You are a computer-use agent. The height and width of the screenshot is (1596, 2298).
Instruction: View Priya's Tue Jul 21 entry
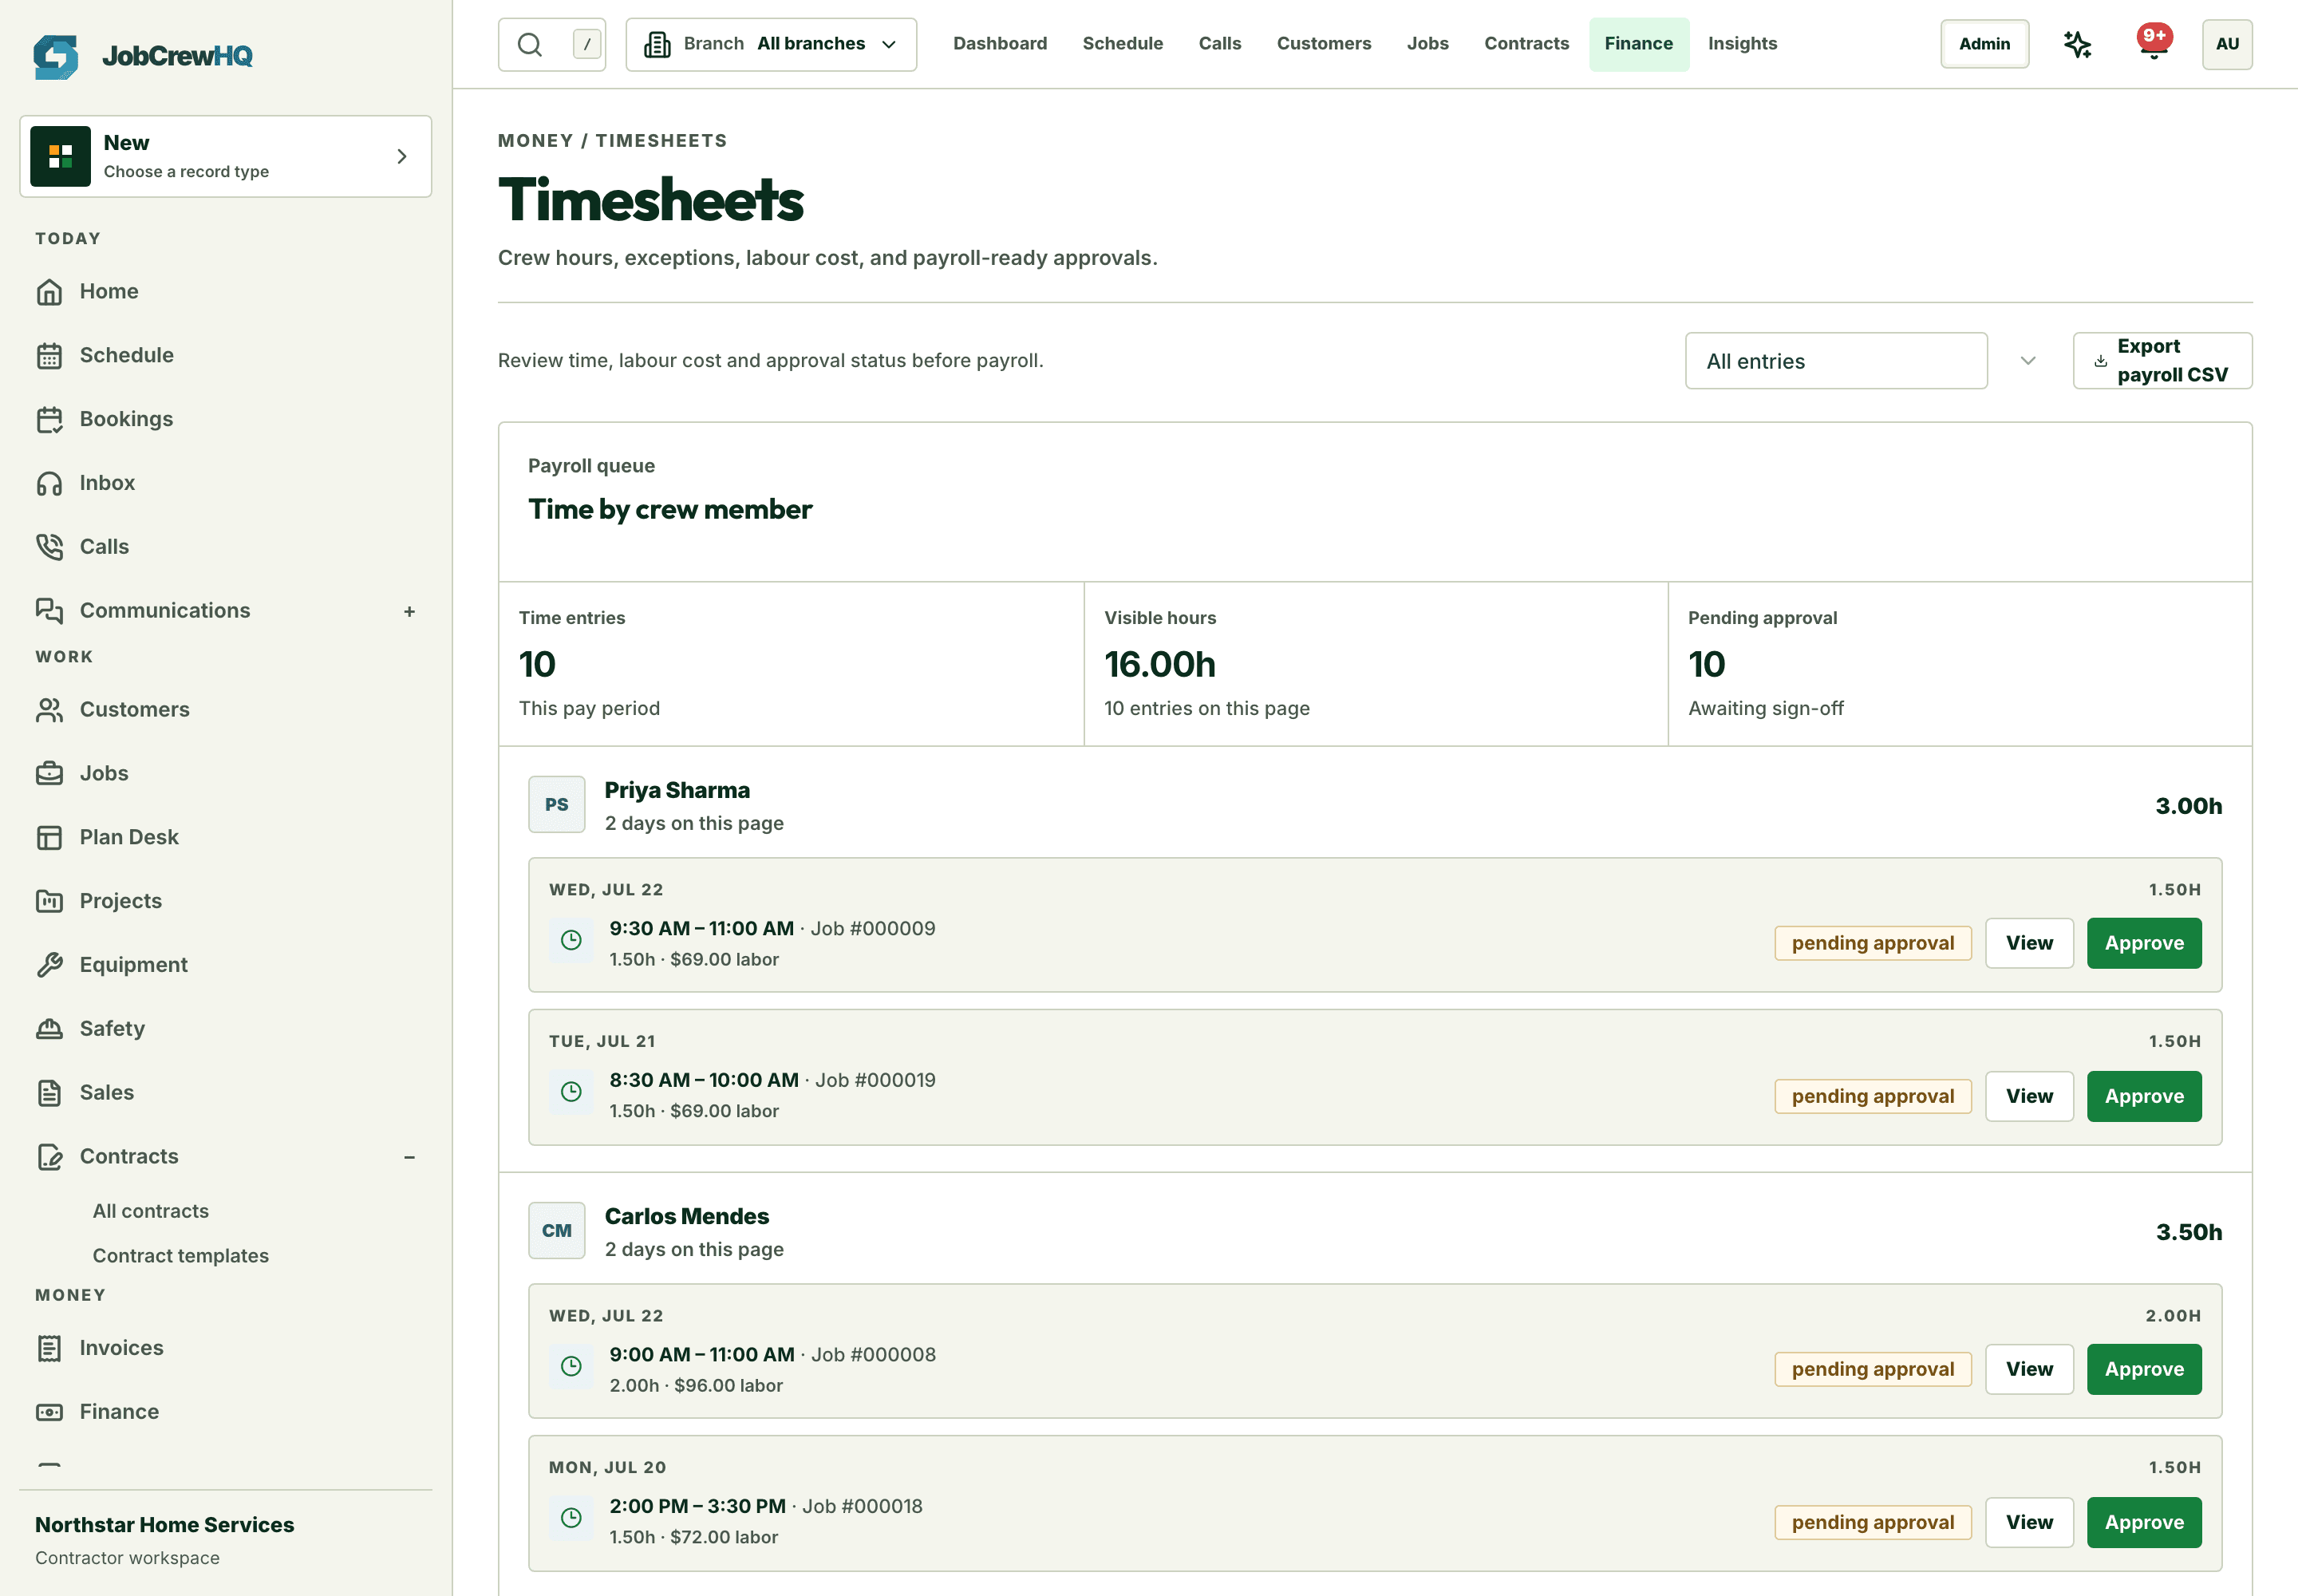2029,1096
